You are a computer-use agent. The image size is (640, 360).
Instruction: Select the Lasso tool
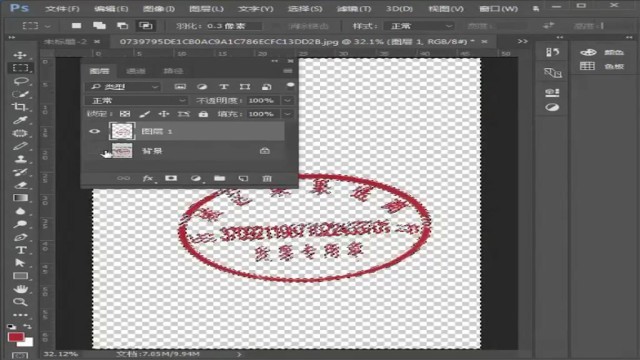(x=20, y=81)
